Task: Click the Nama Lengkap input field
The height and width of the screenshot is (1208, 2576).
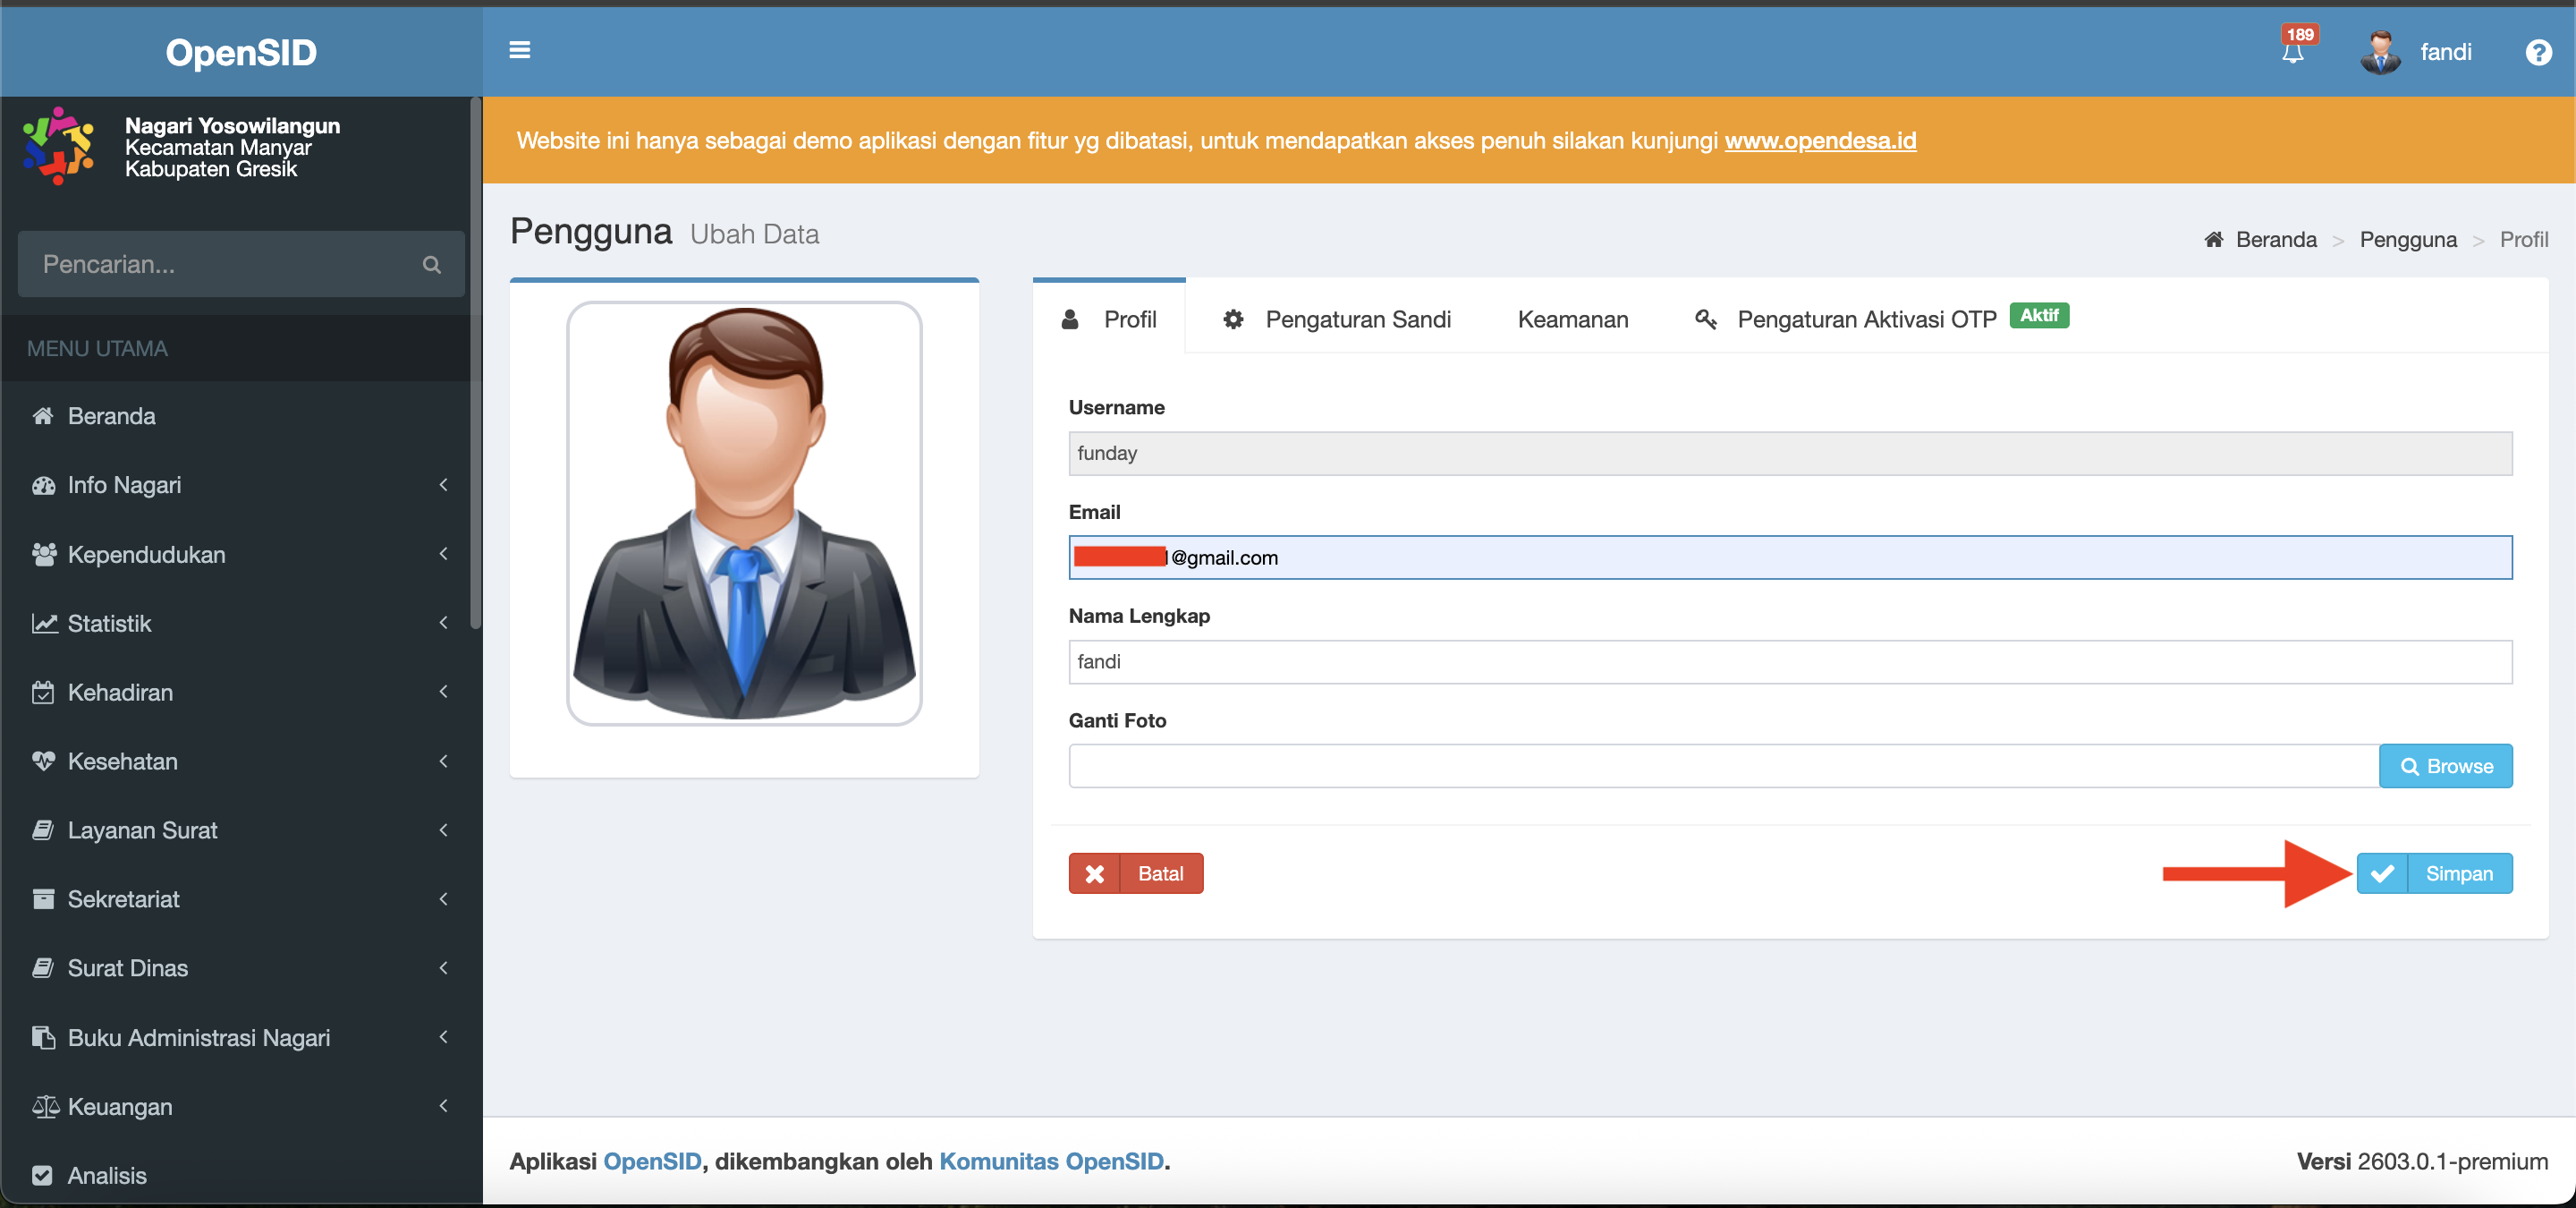Action: click(1789, 661)
